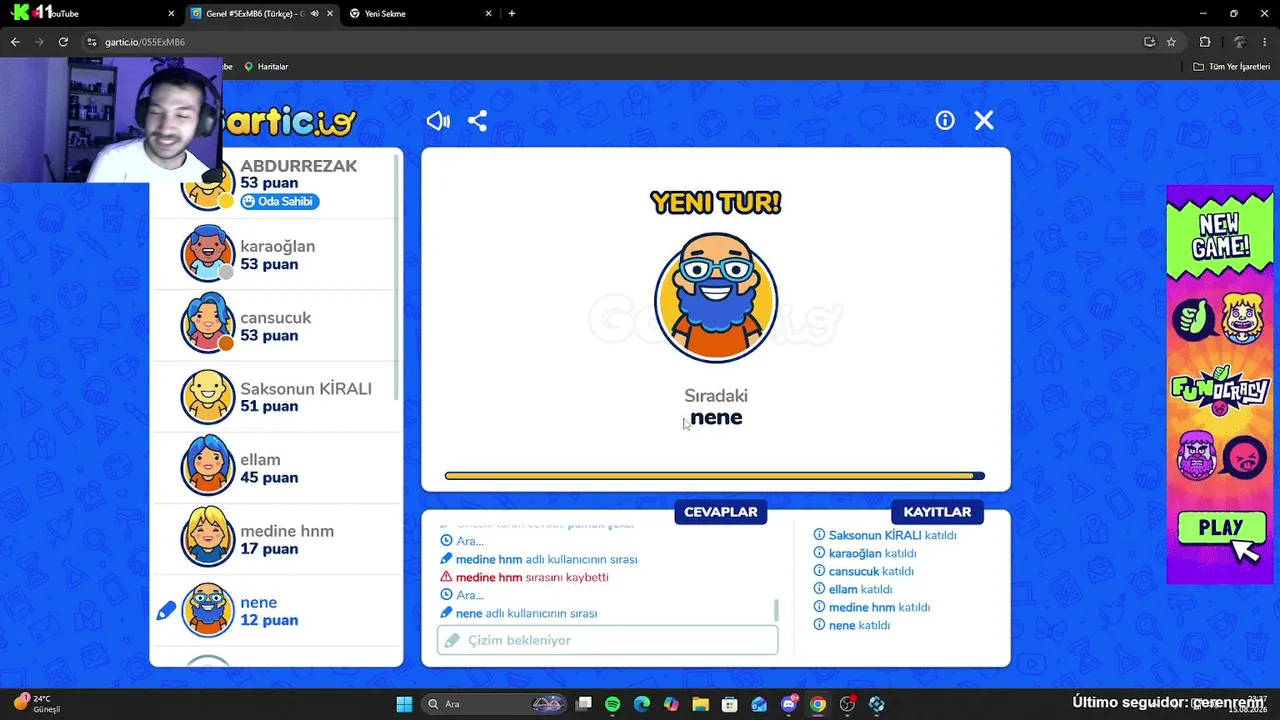Screen dimensions: 1280x720
Task: Click ABDURREZAK player name
Action: [x=298, y=166]
